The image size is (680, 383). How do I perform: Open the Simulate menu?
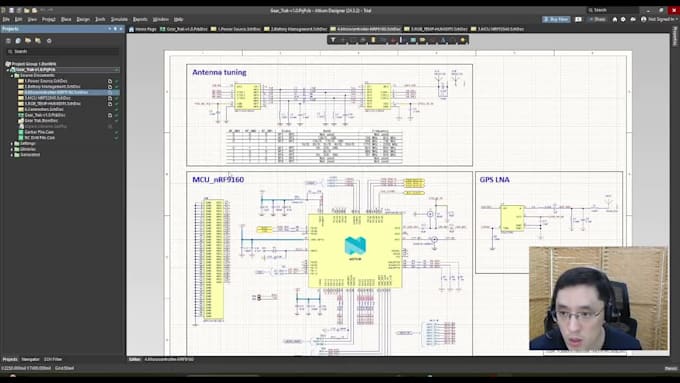point(119,20)
